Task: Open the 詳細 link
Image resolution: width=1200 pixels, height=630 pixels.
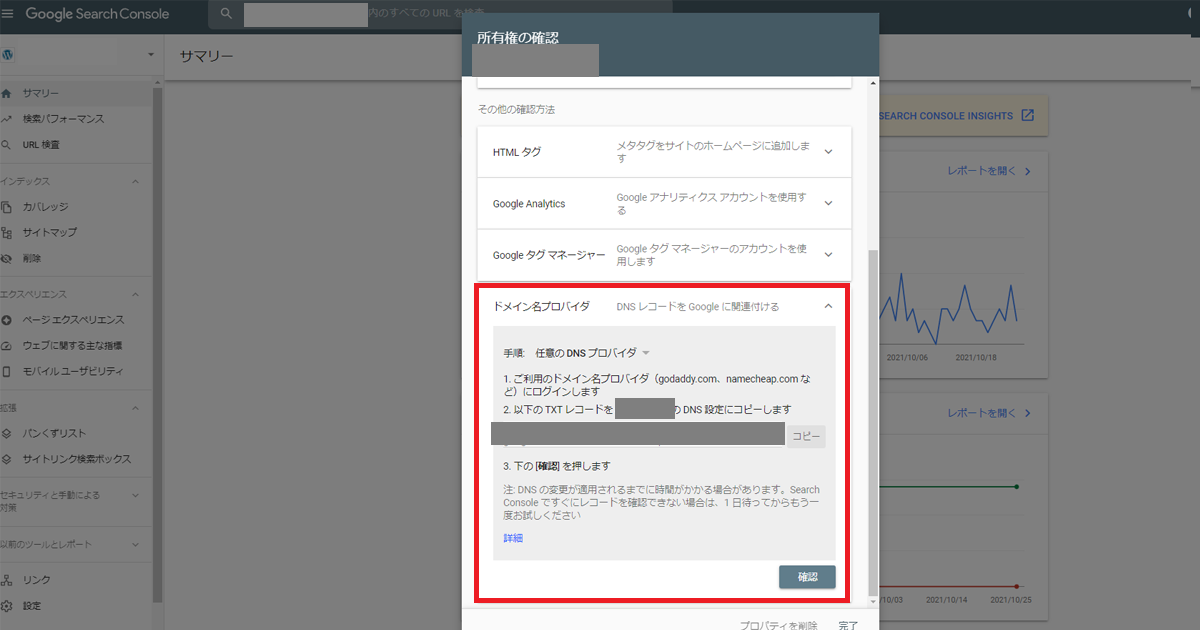Action: coord(513,538)
